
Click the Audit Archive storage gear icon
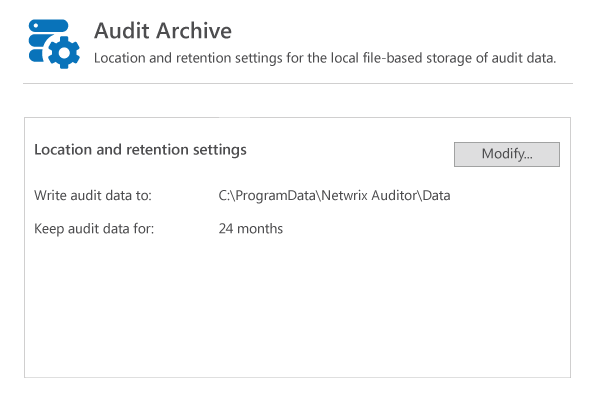coord(54,44)
